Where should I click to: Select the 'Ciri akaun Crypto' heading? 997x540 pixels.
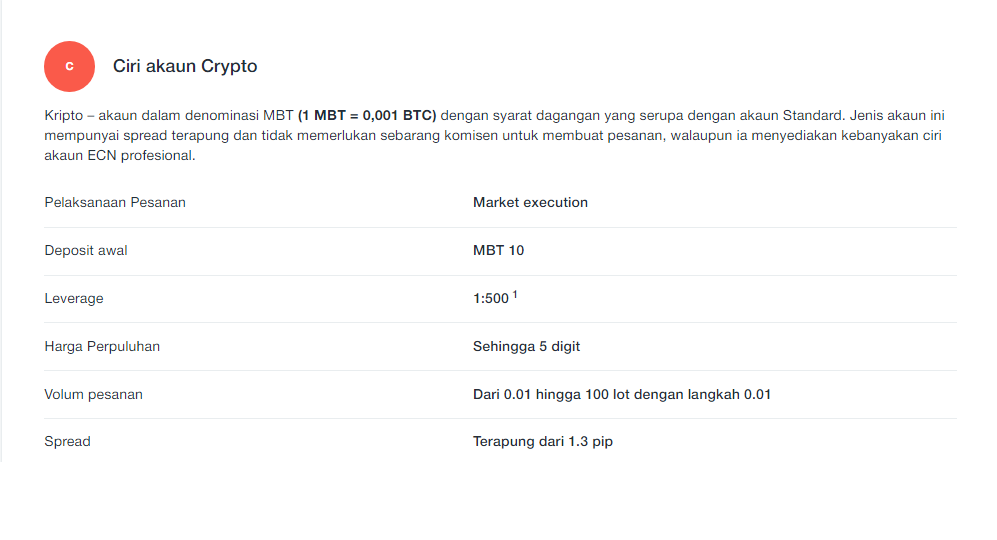point(185,66)
